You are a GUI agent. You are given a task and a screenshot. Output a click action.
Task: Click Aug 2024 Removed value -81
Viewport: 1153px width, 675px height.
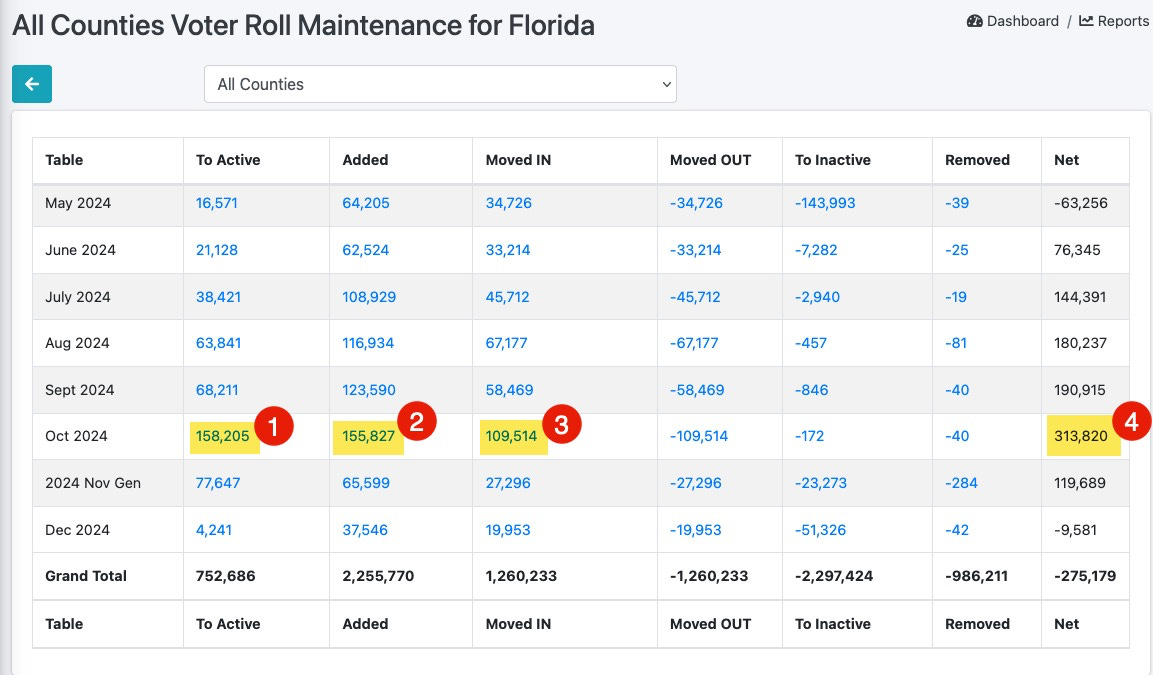pyautogui.click(x=956, y=343)
